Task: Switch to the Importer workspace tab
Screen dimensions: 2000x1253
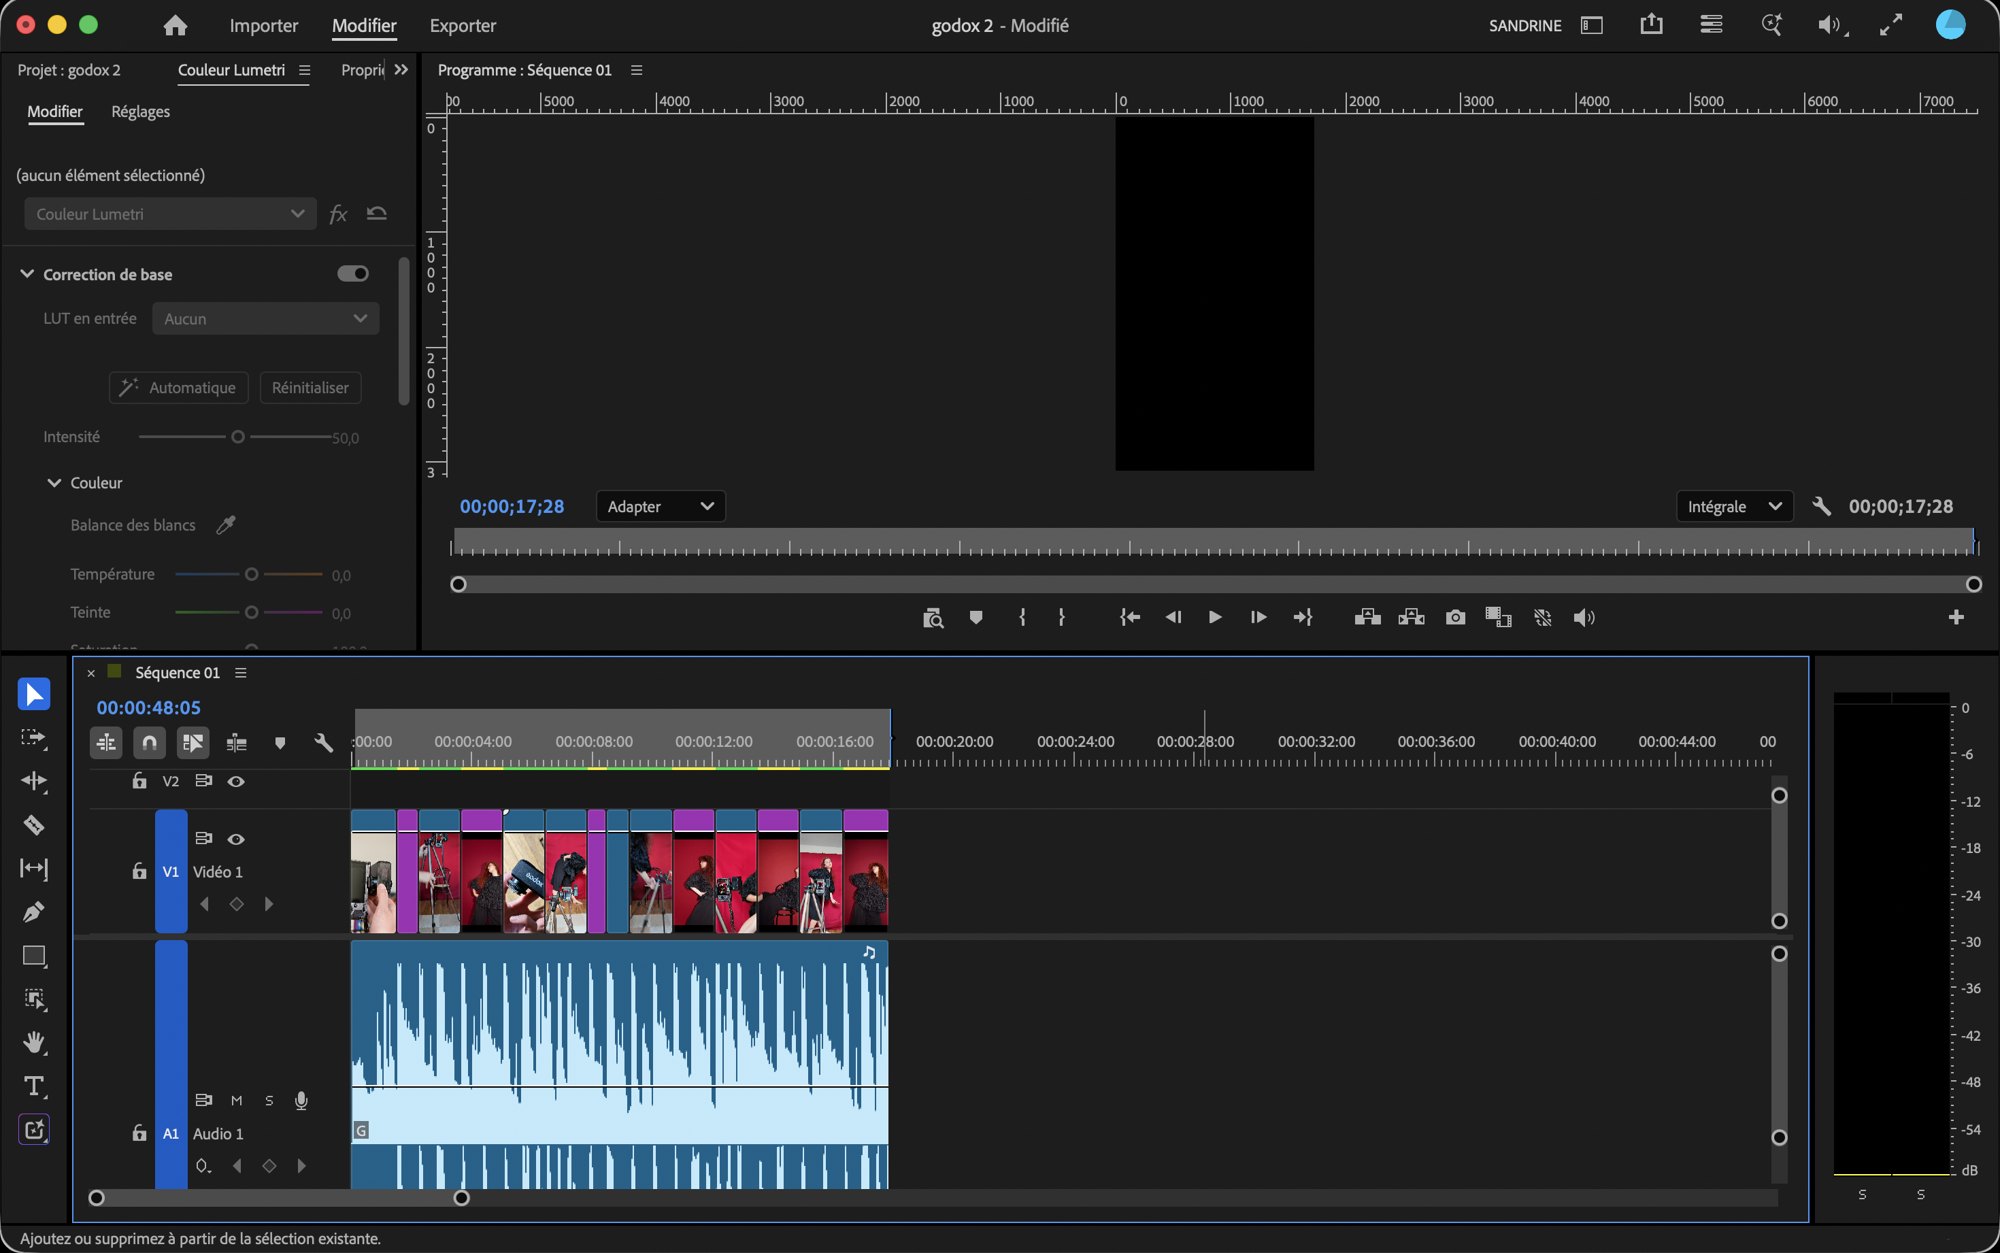Action: click(264, 26)
